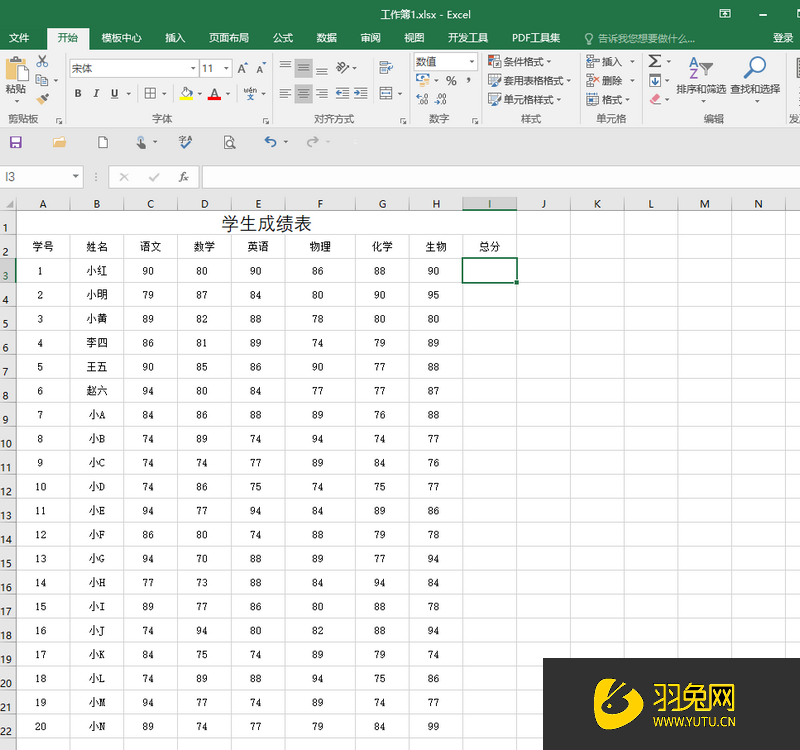Switch to the 页面布局 tab
The image size is (800, 750).
tap(229, 38)
